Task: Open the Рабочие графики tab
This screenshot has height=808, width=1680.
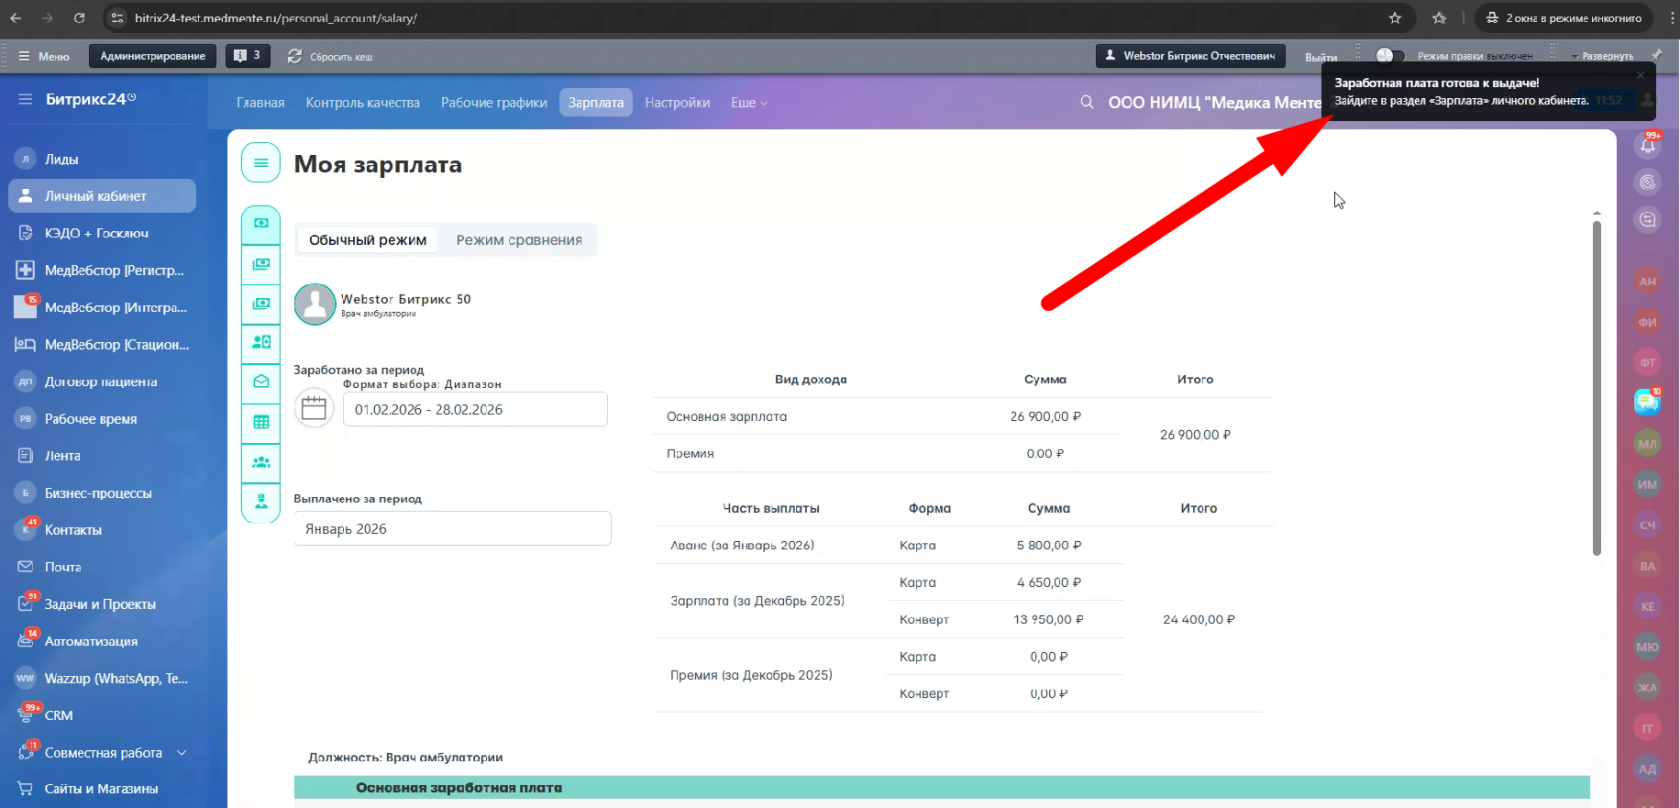Action: 494,103
